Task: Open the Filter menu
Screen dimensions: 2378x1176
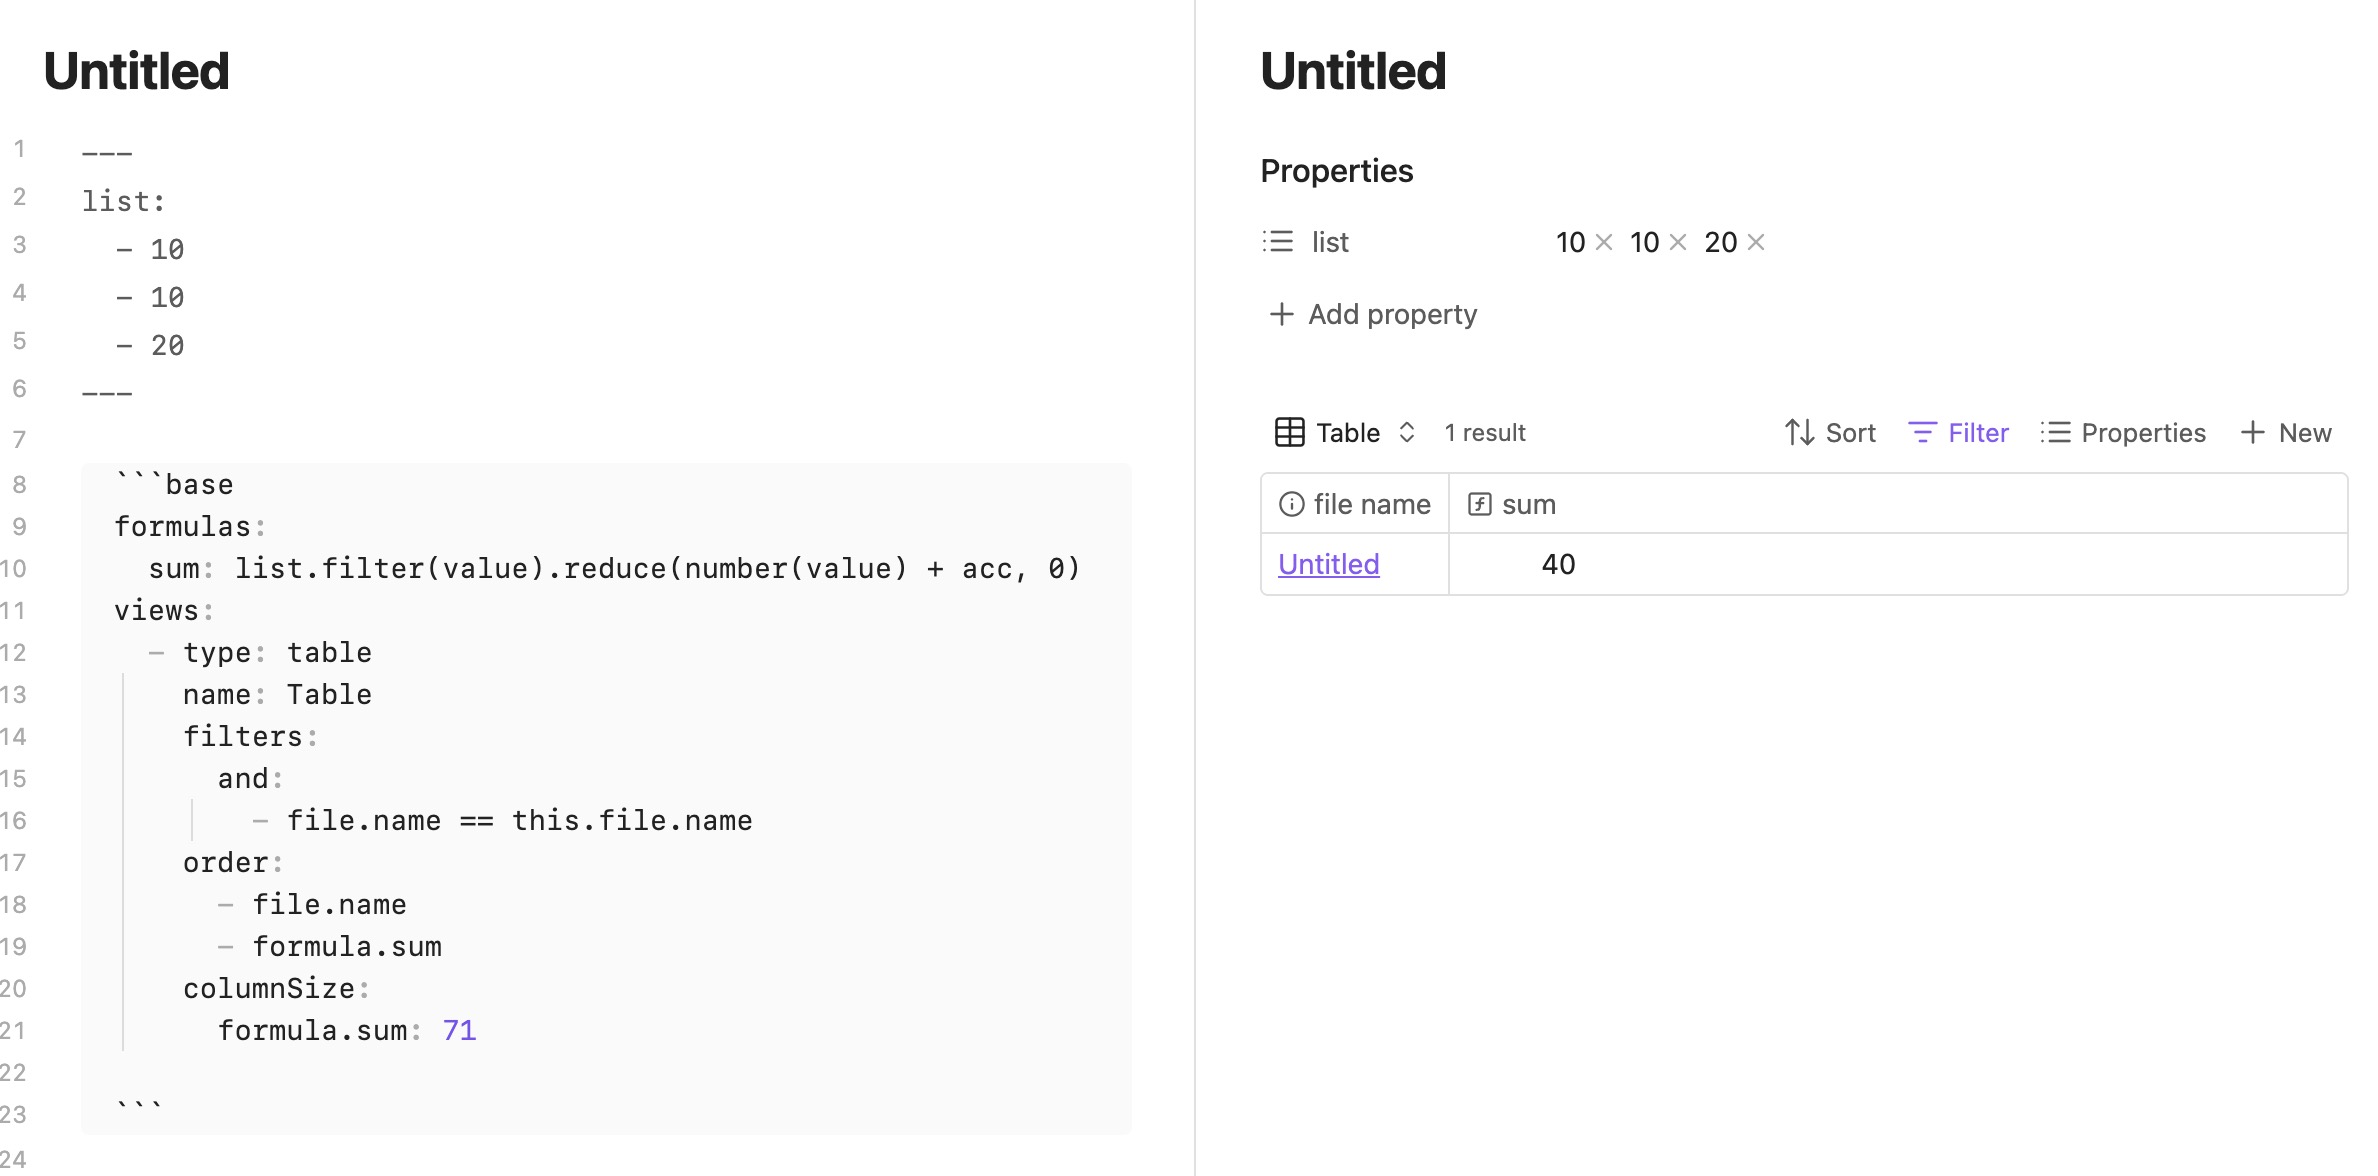Action: [1958, 432]
